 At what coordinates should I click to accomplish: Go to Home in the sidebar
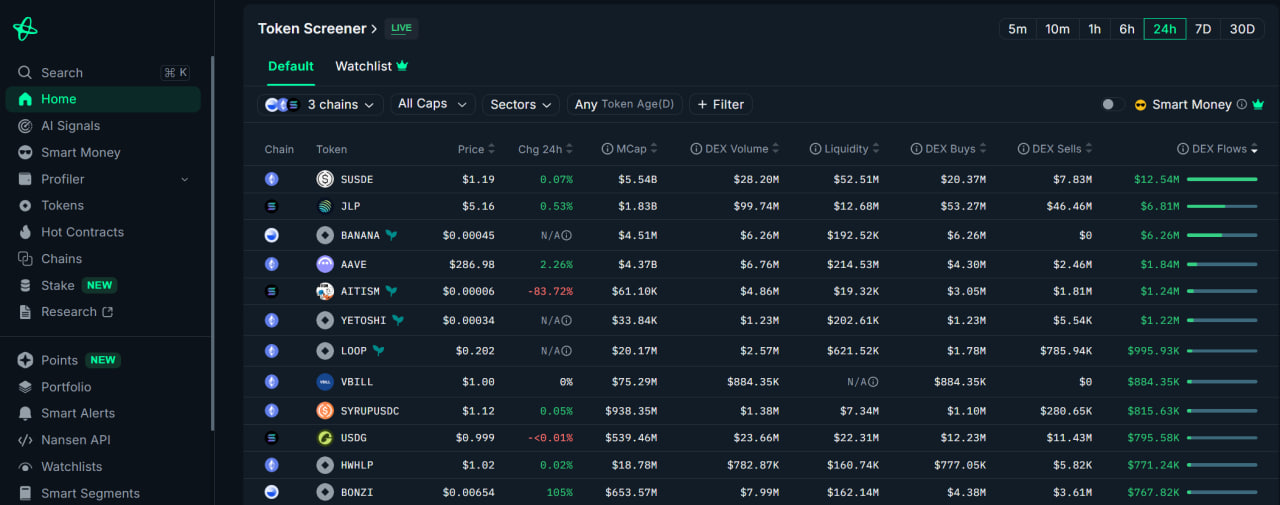pyautogui.click(x=103, y=99)
